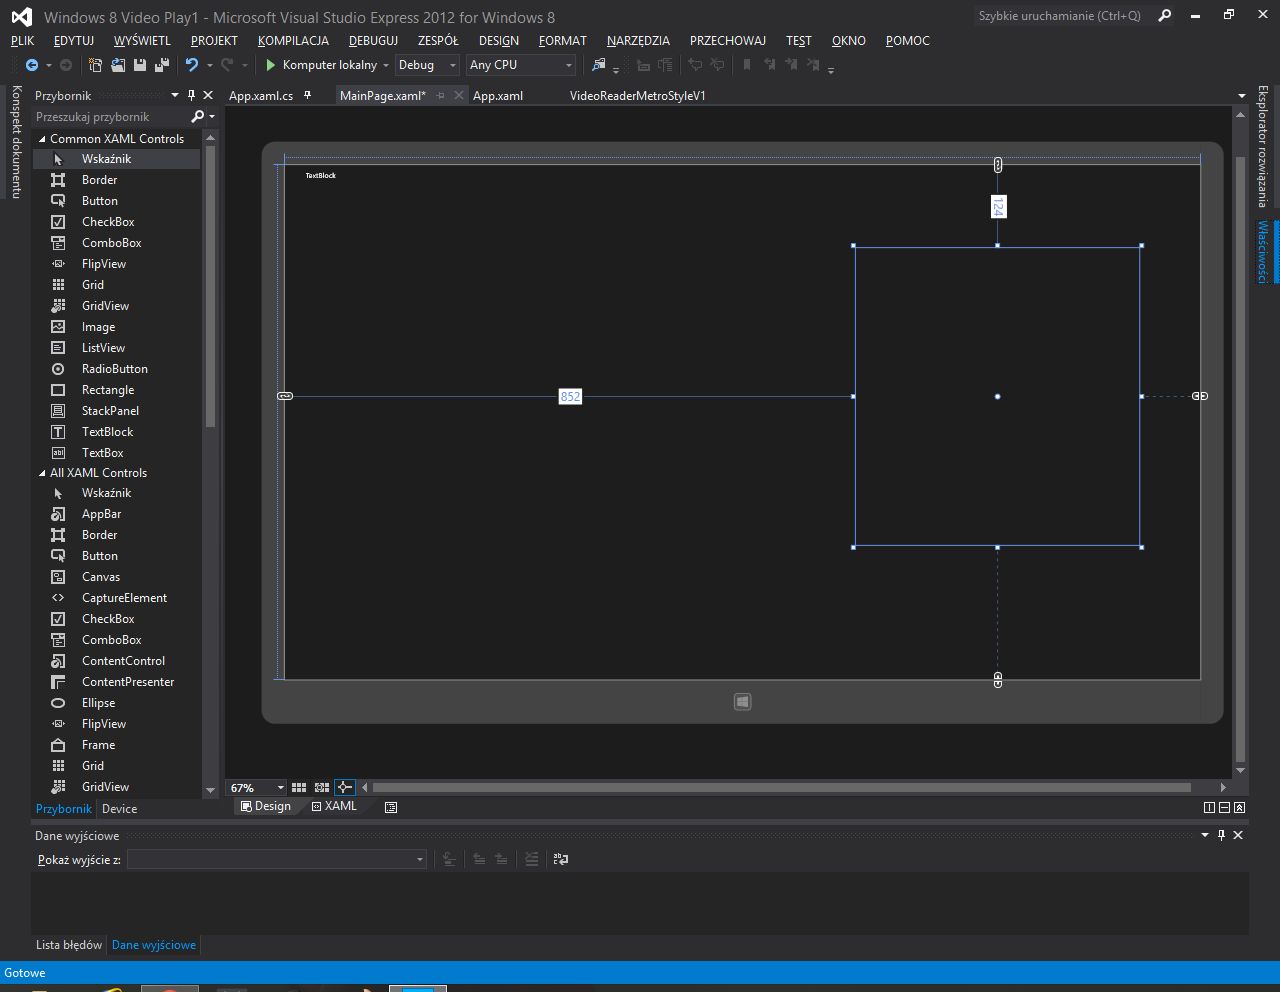Click the designer horizontal scrollbar

point(782,787)
